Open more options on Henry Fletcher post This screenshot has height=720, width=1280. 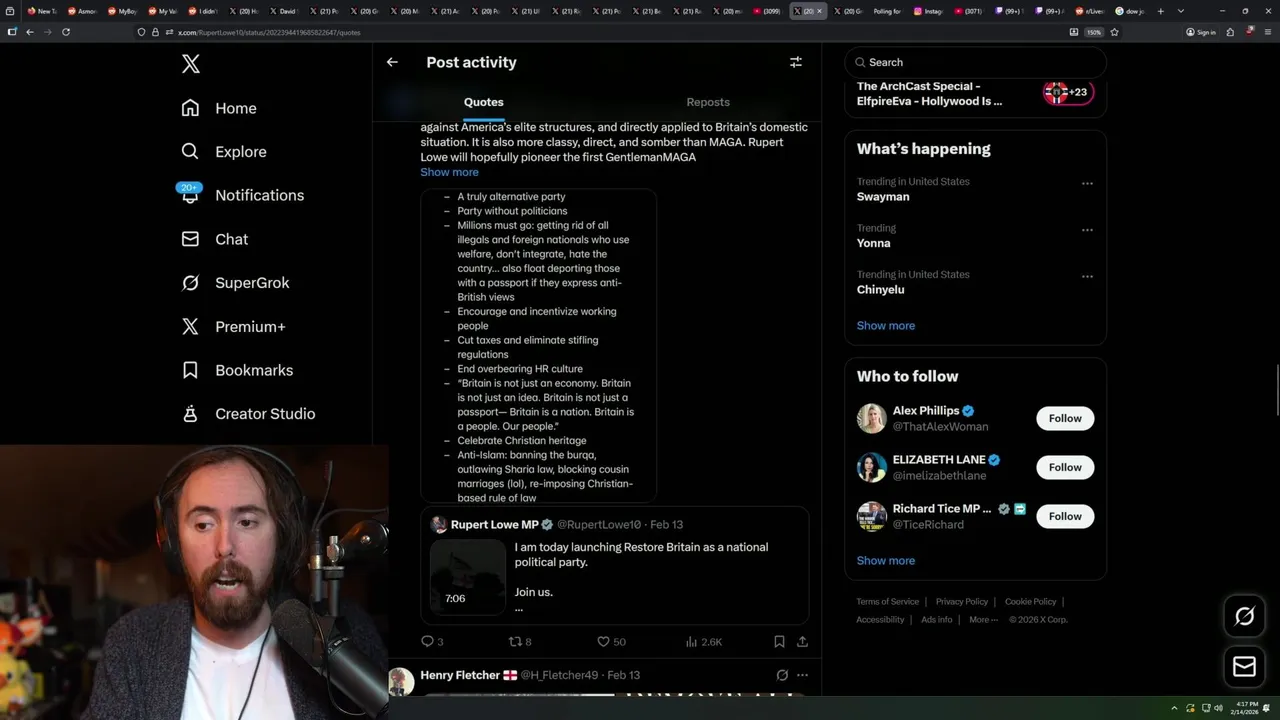pyautogui.click(x=802, y=675)
